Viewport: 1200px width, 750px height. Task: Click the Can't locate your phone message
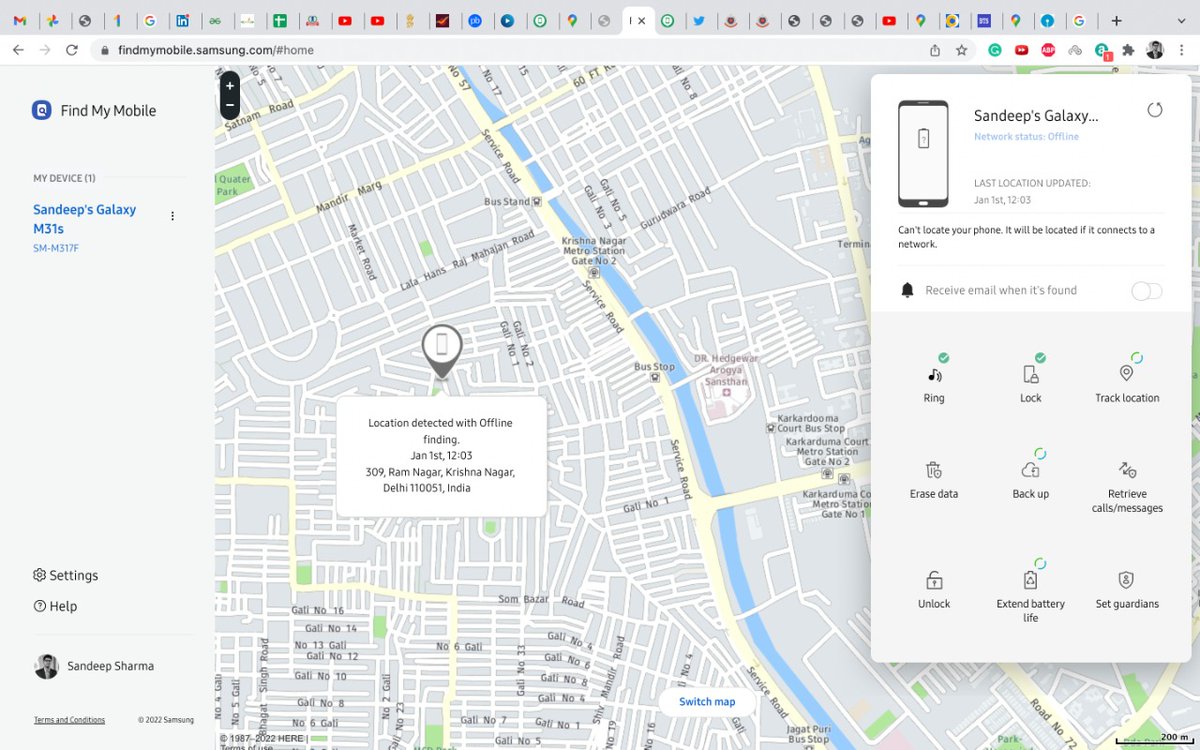tap(1026, 237)
